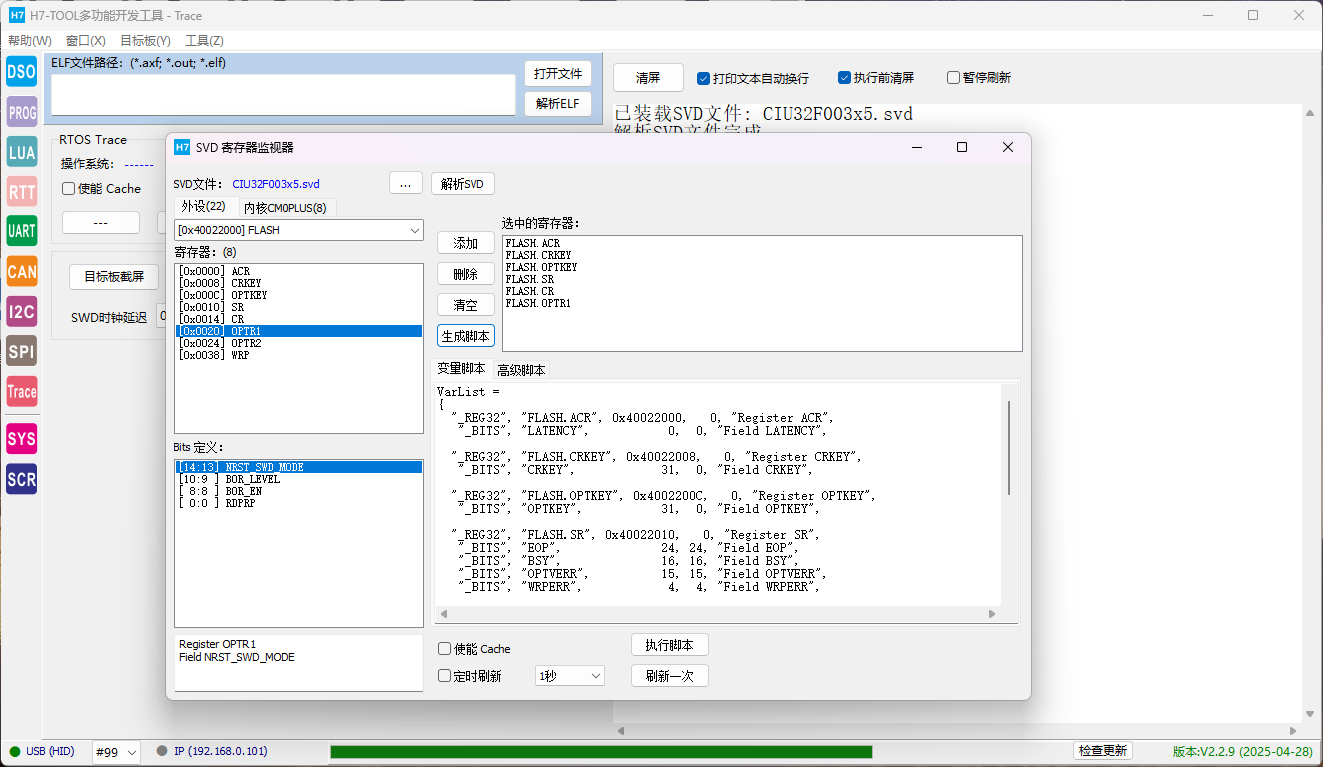Open the #99 device number dropdown
The width and height of the screenshot is (1323, 767).
(x=116, y=752)
